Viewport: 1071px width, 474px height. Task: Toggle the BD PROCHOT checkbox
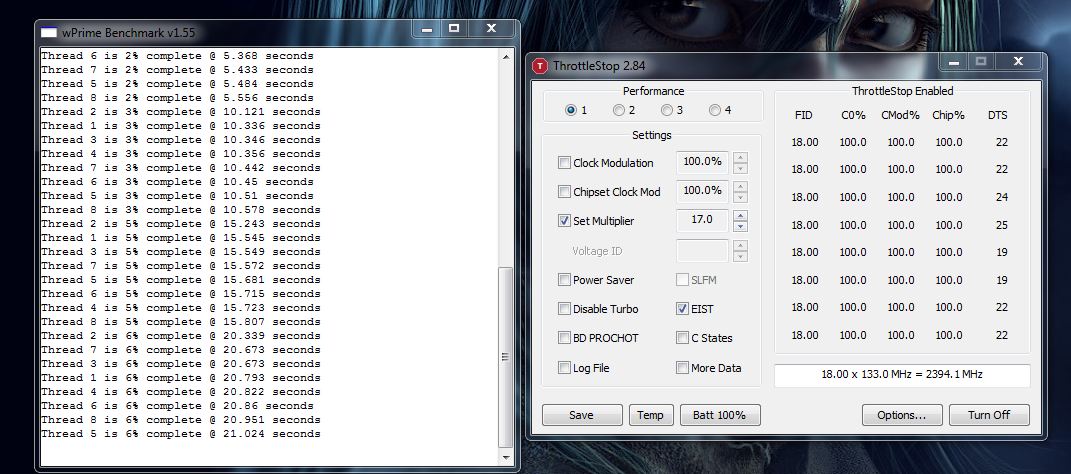click(564, 337)
